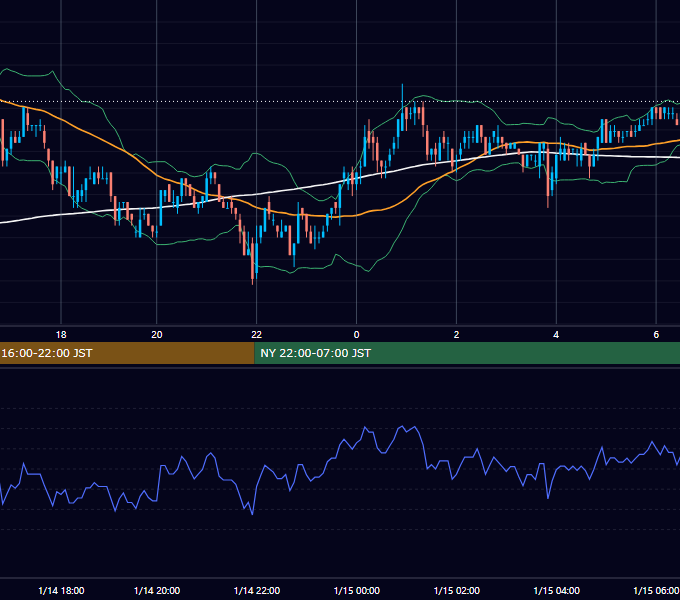Click the '2' hour label on the upper axis
This screenshot has height=600, width=680.
(x=456, y=335)
